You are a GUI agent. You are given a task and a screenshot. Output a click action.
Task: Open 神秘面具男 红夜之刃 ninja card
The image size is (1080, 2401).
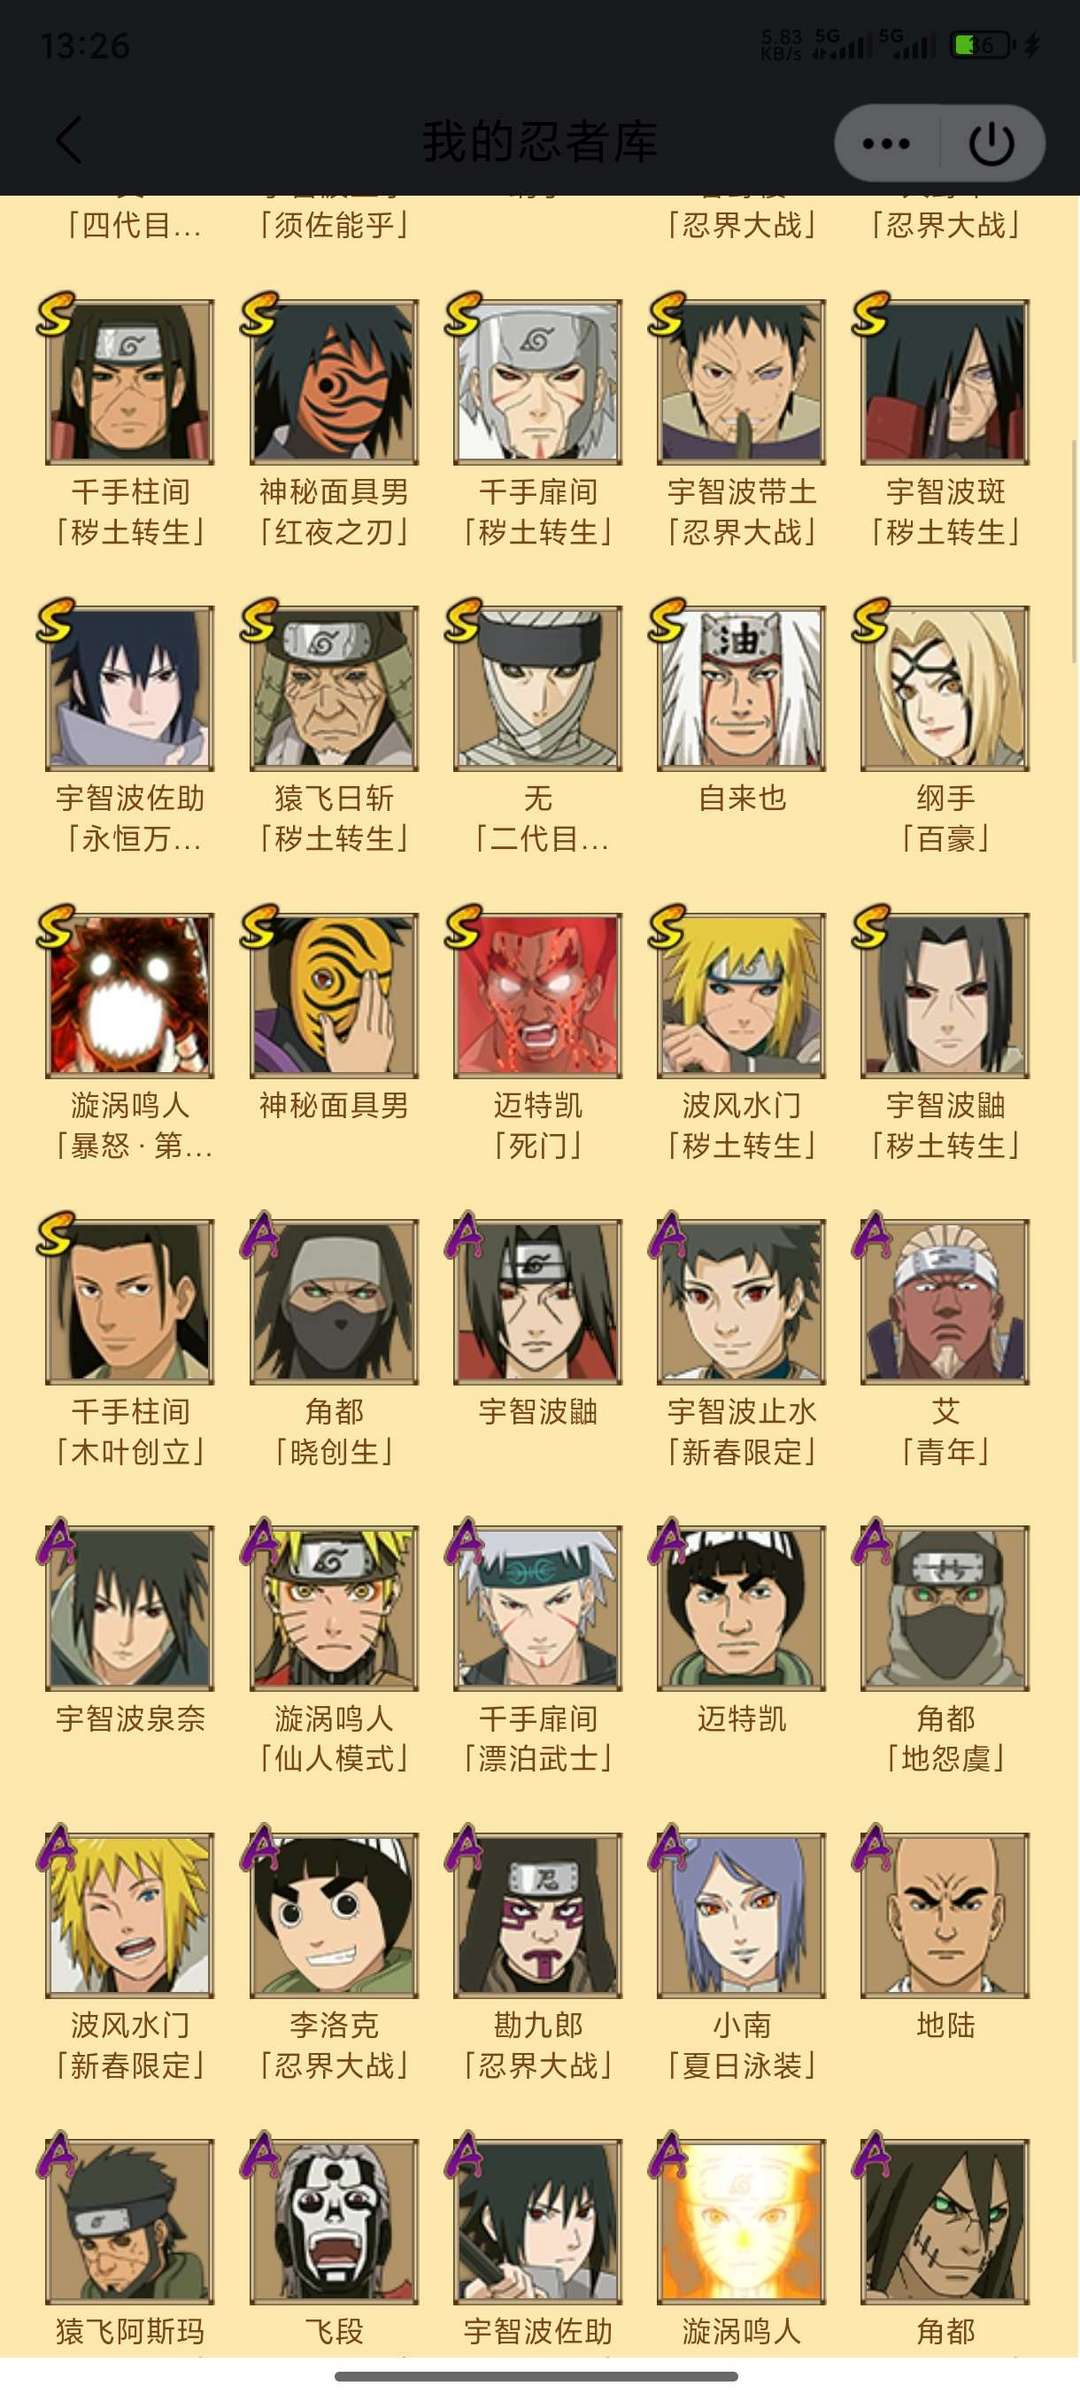coord(334,382)
